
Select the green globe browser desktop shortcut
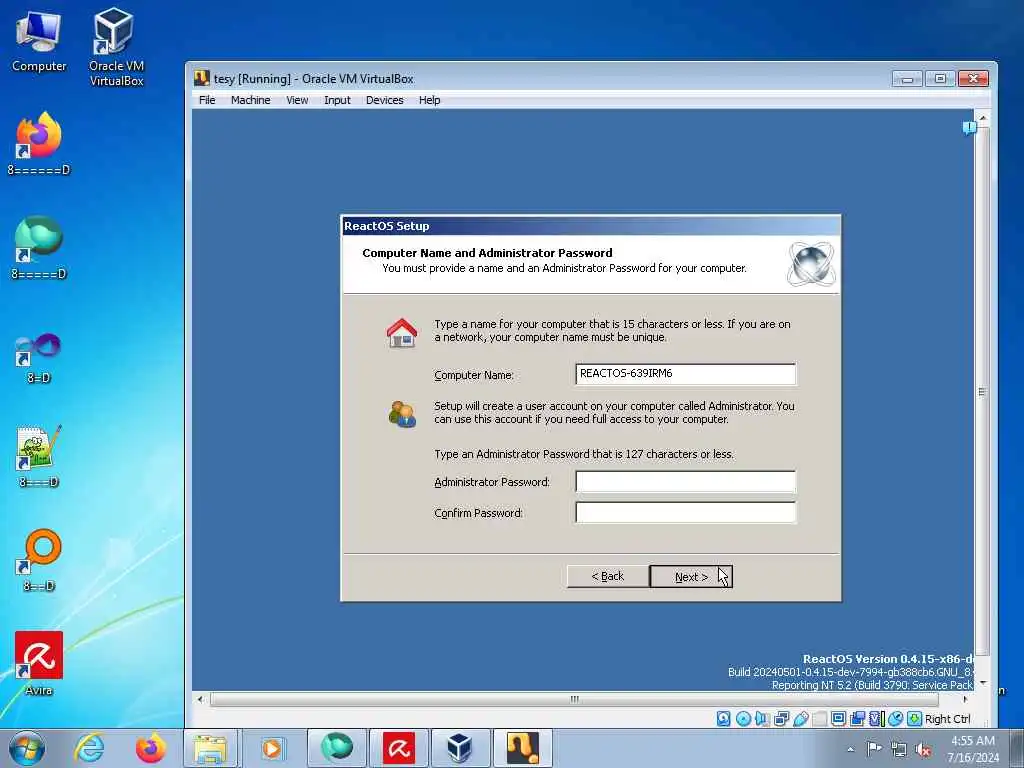click(x=39, y=248)
